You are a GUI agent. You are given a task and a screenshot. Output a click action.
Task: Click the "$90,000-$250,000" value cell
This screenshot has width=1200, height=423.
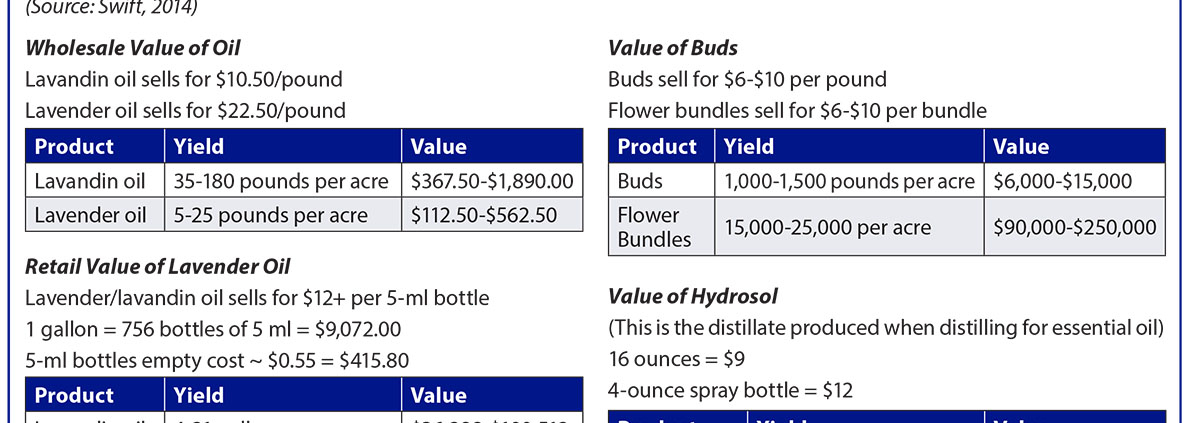coord(1074,227)
